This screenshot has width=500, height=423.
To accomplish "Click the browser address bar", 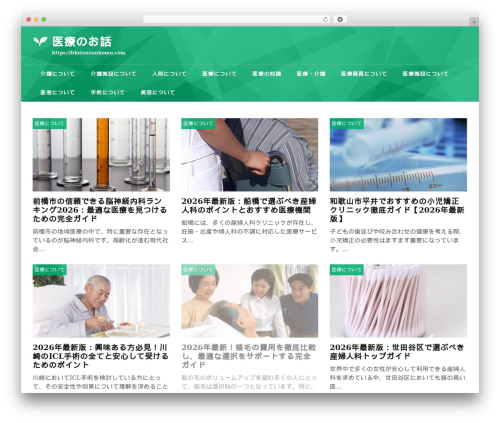I will pyautogui.click(x=237, y=20).
